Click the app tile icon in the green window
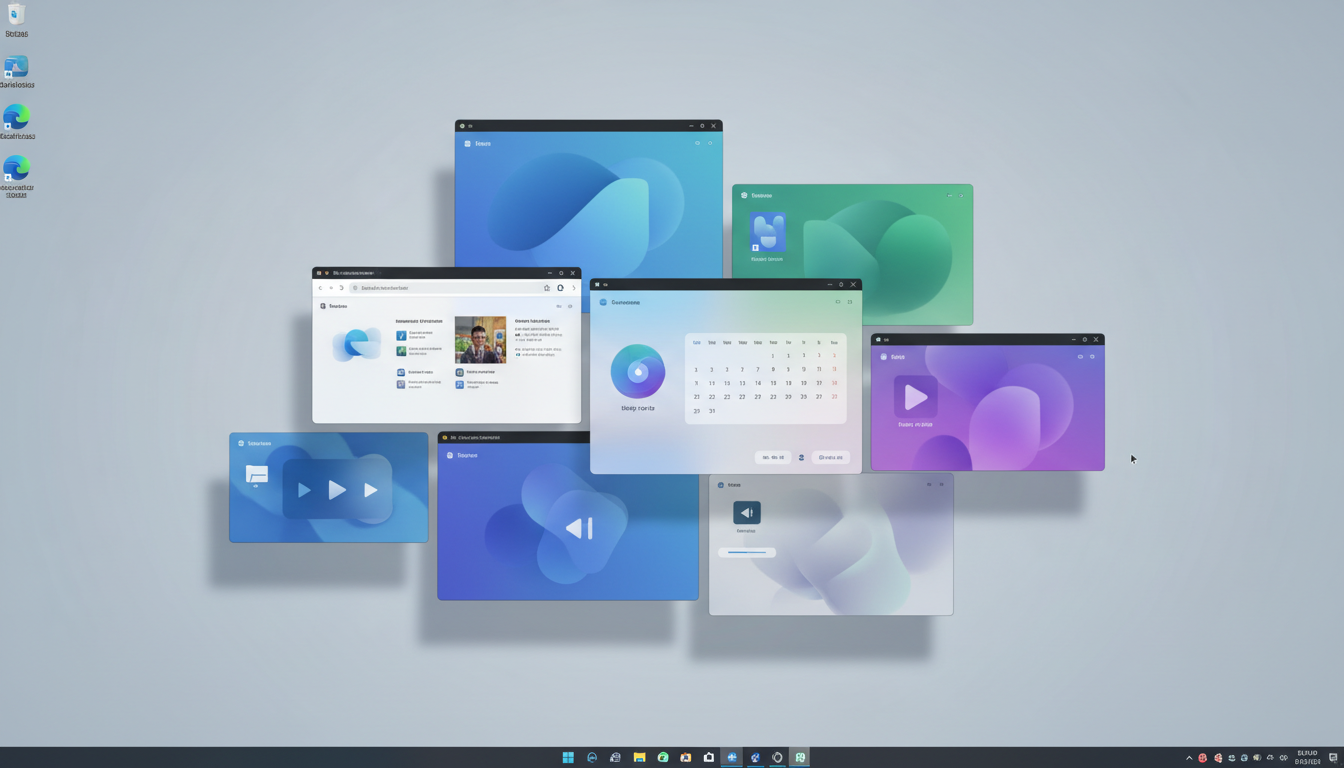This screenshot has width=1344, height=768. 768,232
